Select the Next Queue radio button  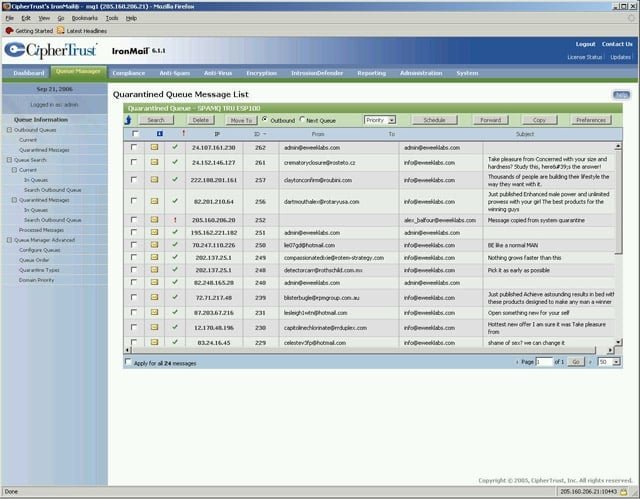(x=302, y=119)
